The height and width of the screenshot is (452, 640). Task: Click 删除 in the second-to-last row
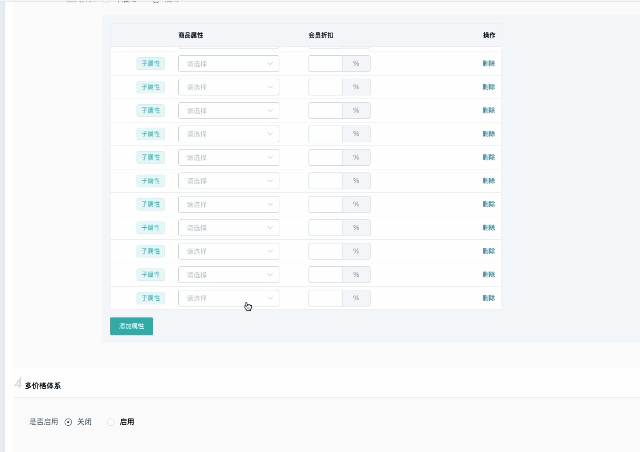pyautogui.click(x=489, y=274)
